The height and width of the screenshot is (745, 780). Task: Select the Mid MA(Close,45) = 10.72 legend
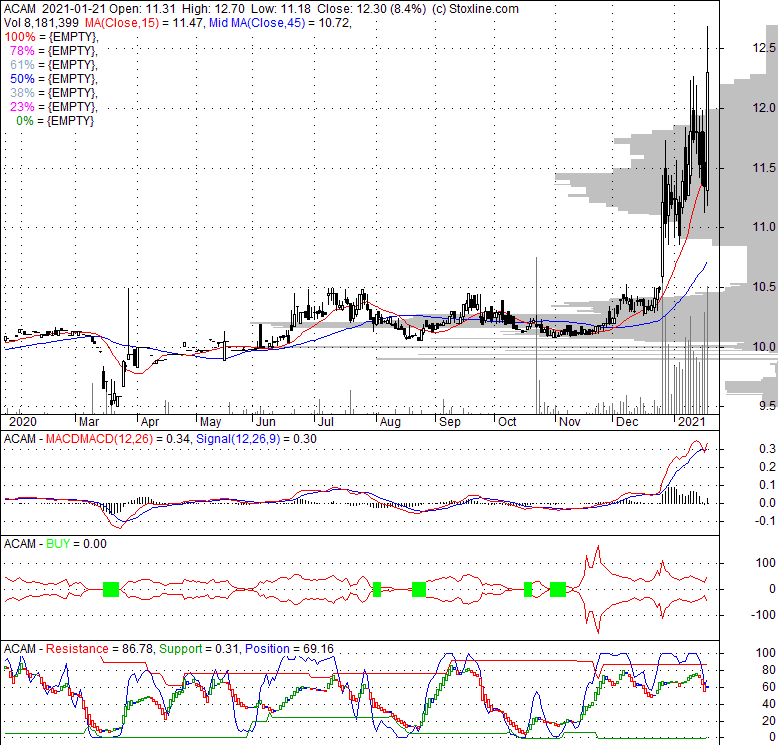pyautogui.click(x=279, y=23)
